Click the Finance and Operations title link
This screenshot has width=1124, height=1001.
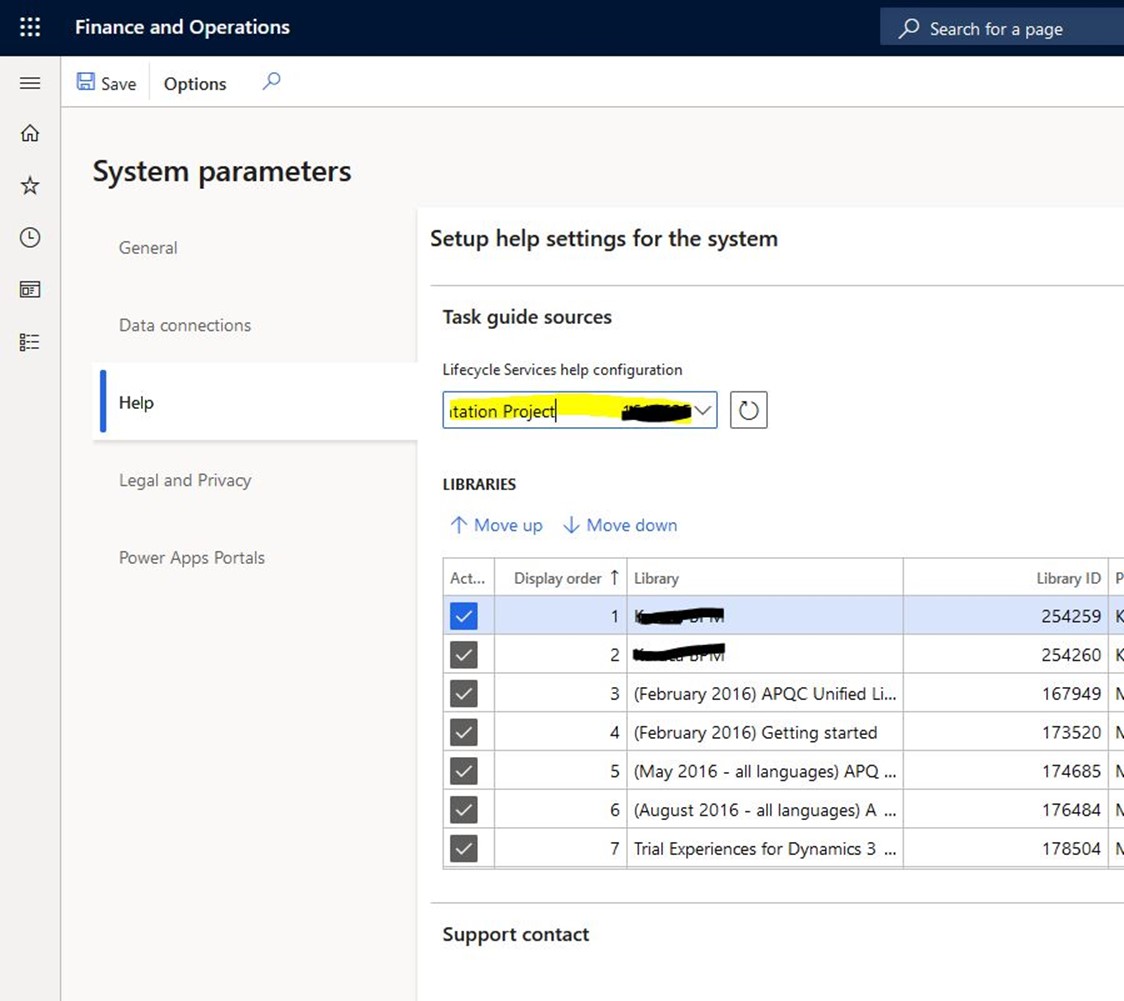coord(182,27)
